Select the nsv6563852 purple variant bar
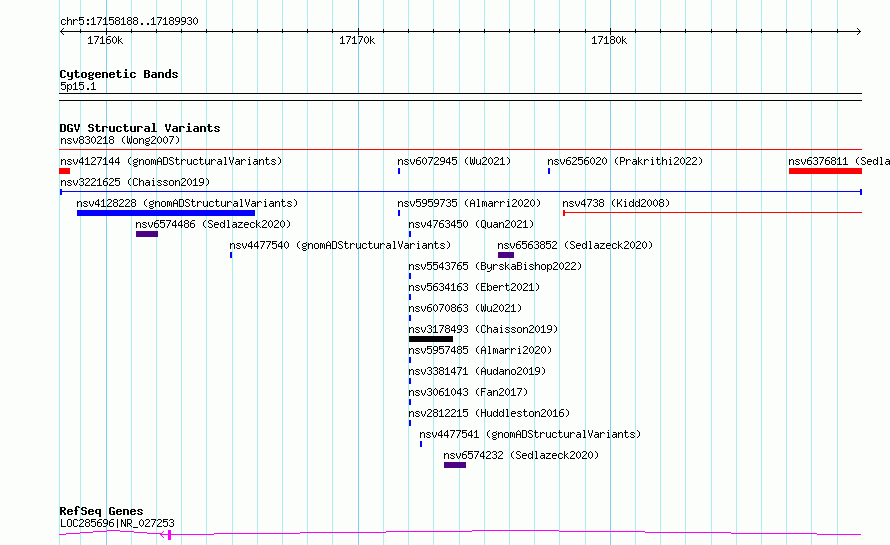This screenshot has width=890, height=545. pos(506,255)
